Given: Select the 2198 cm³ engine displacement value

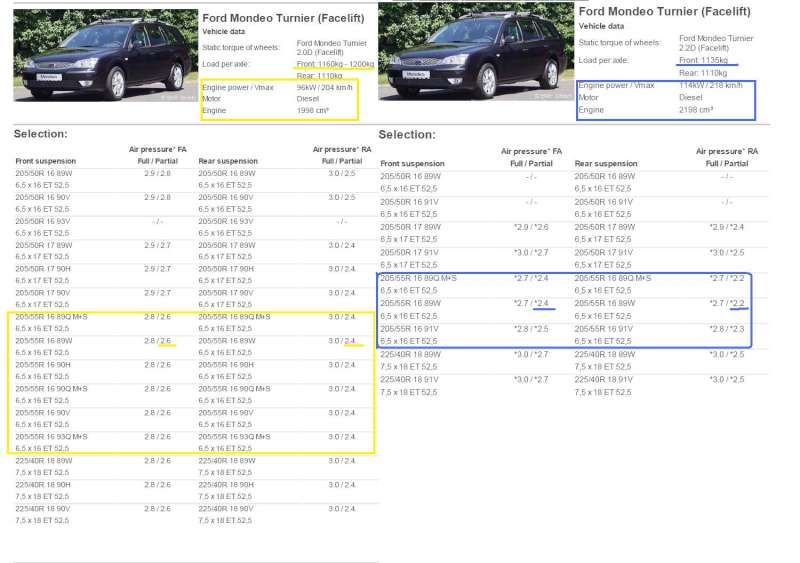Looking at the screenshot, I should coord(699,110).
